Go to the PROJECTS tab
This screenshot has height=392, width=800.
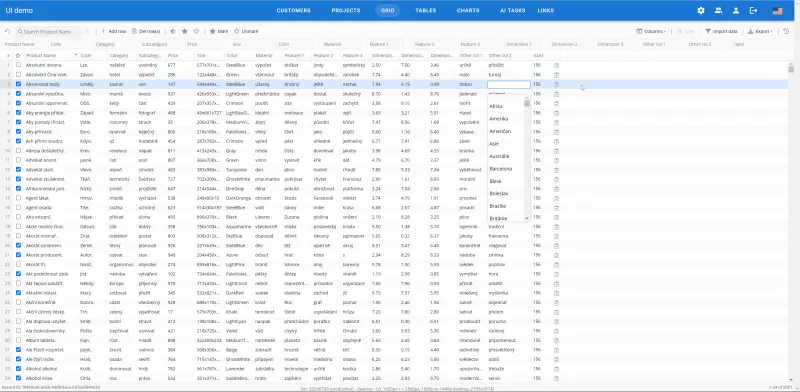(346, 10)
